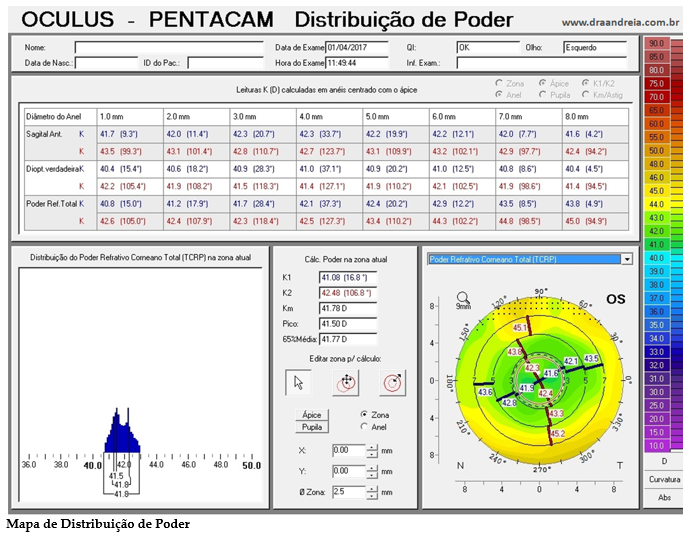Select the Zona radio in K readings header
685x534 pixels.
tap(499, 83)
